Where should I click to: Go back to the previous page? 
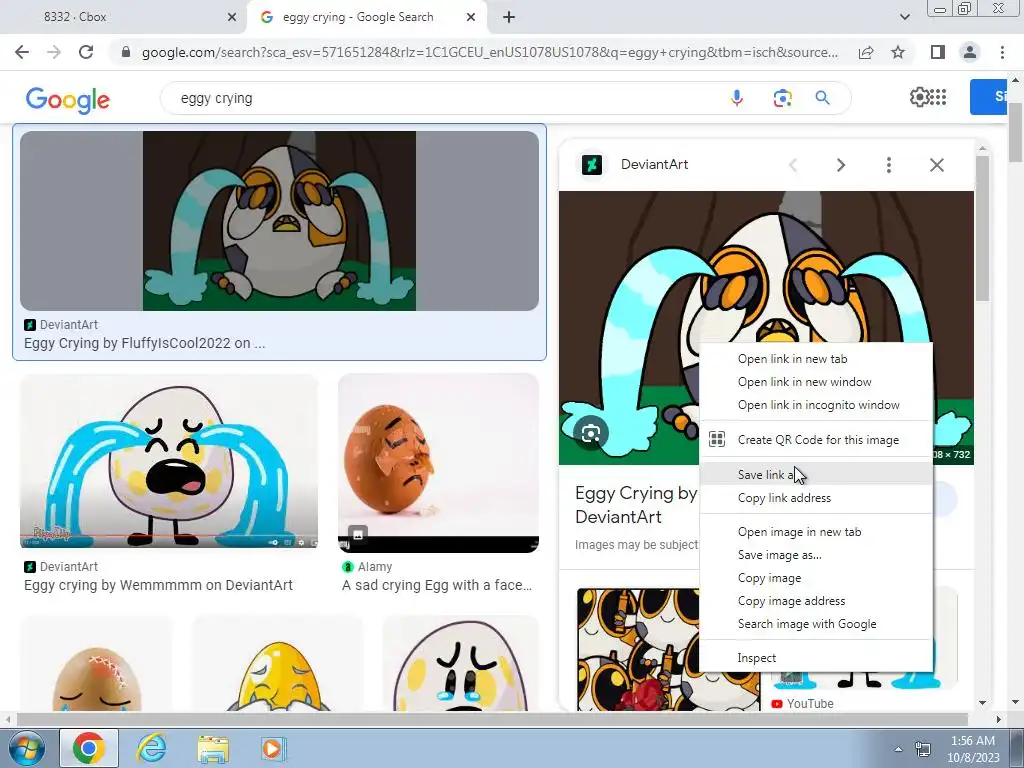22,52
